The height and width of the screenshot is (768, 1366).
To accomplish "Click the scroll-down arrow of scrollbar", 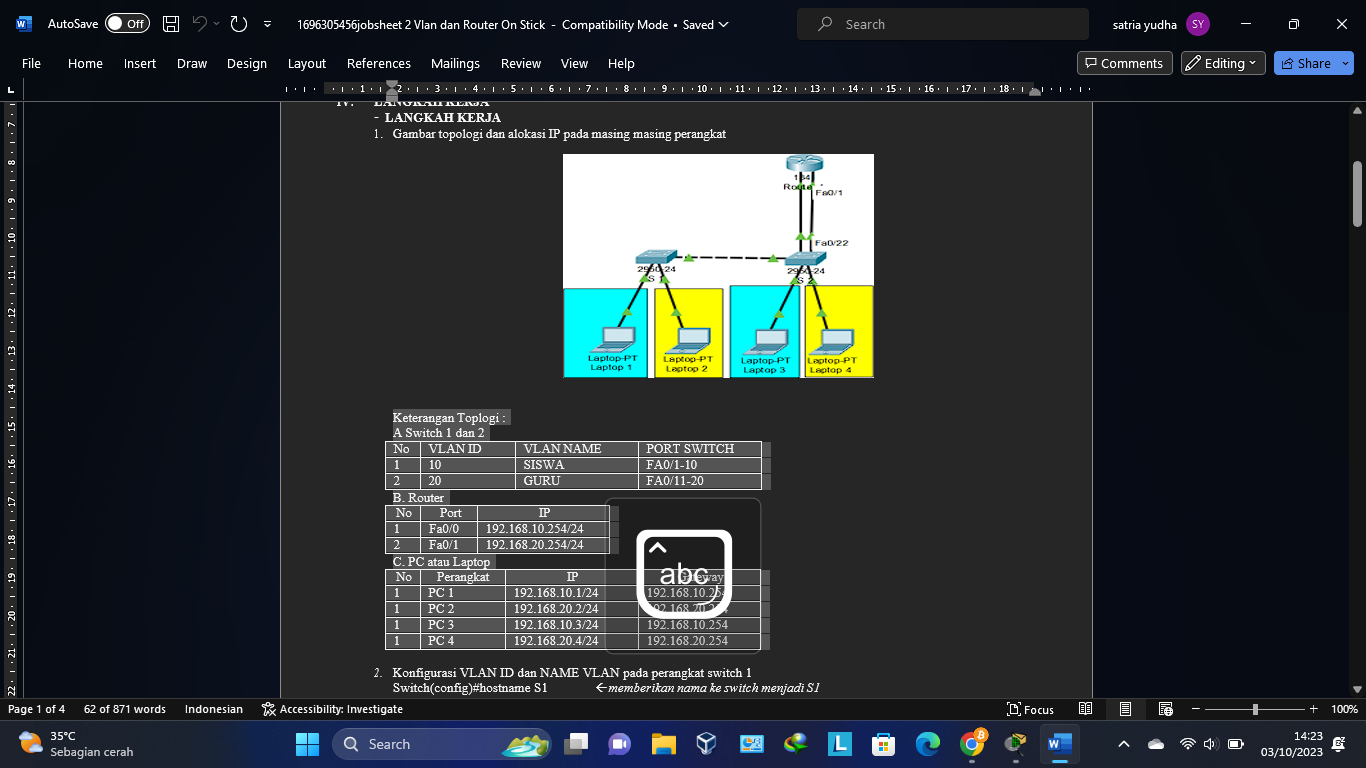I will coord(1357,688).
